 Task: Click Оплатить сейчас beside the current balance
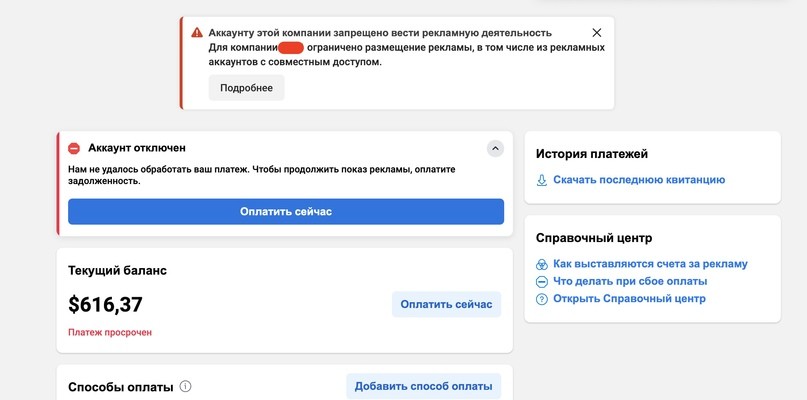point(446,304)
